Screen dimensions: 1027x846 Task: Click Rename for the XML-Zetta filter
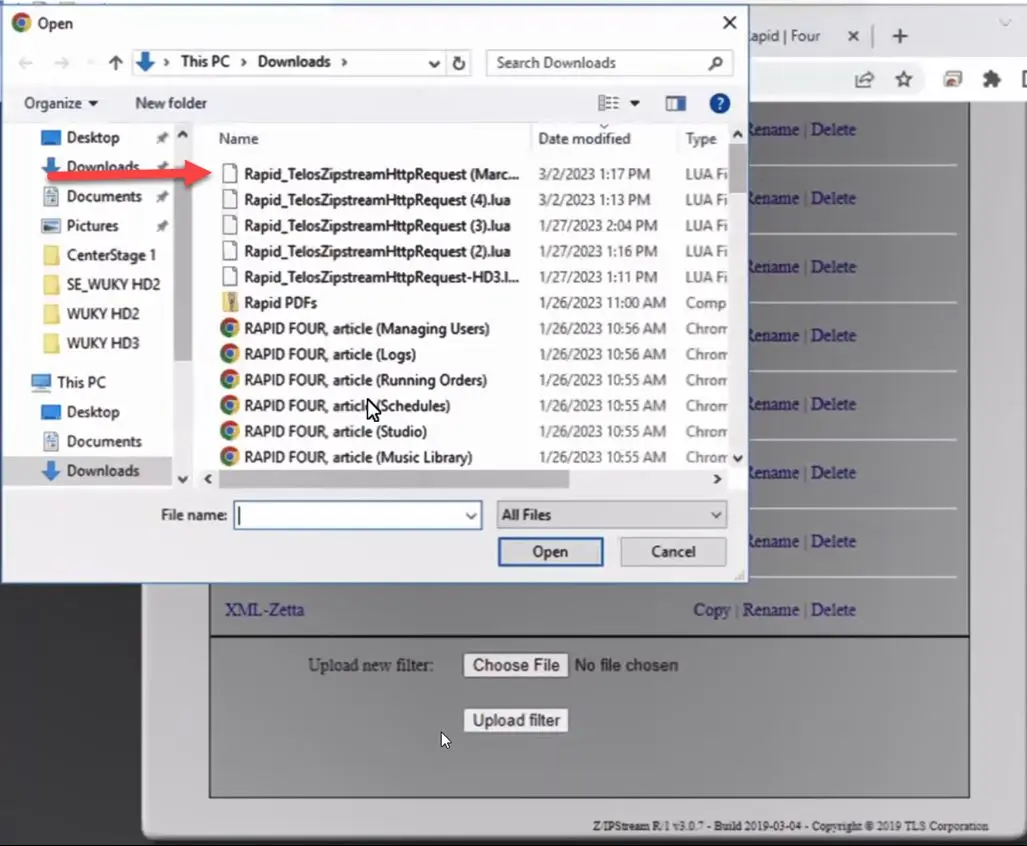tap(770, 610)
